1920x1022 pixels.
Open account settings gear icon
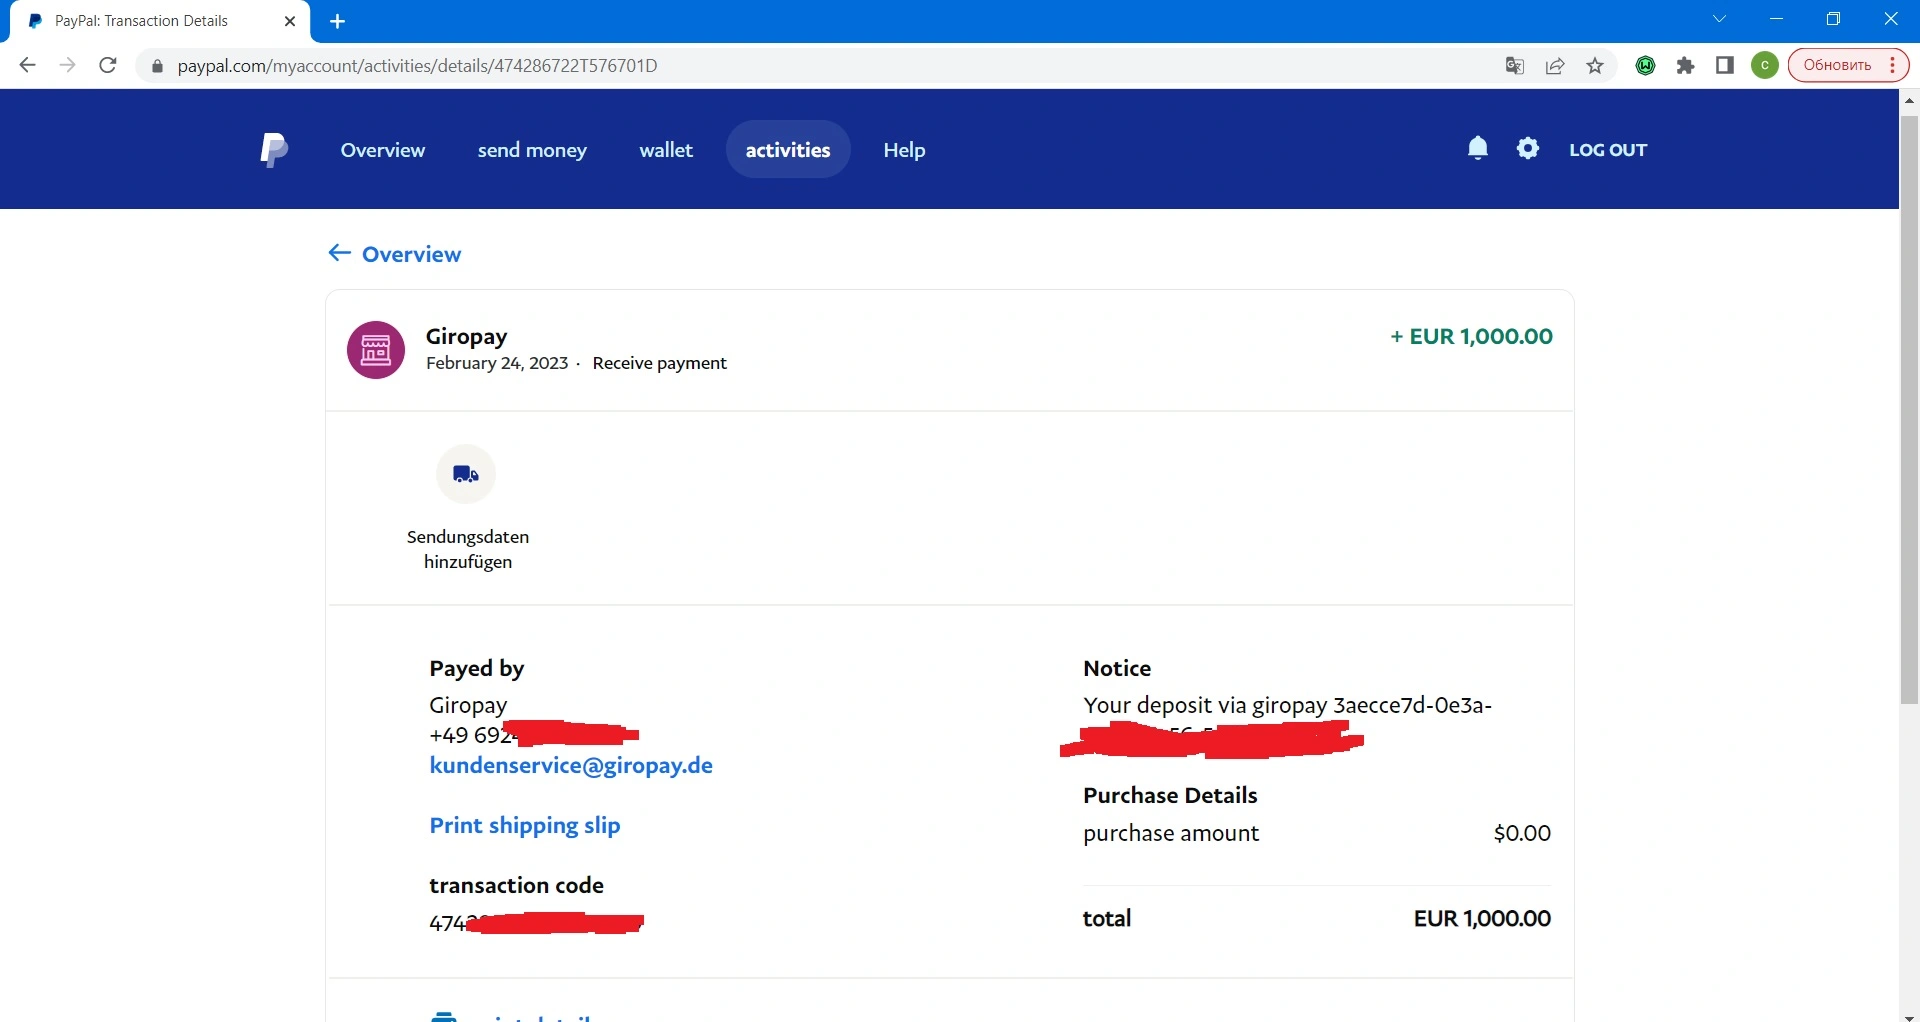click(1528, 148)
